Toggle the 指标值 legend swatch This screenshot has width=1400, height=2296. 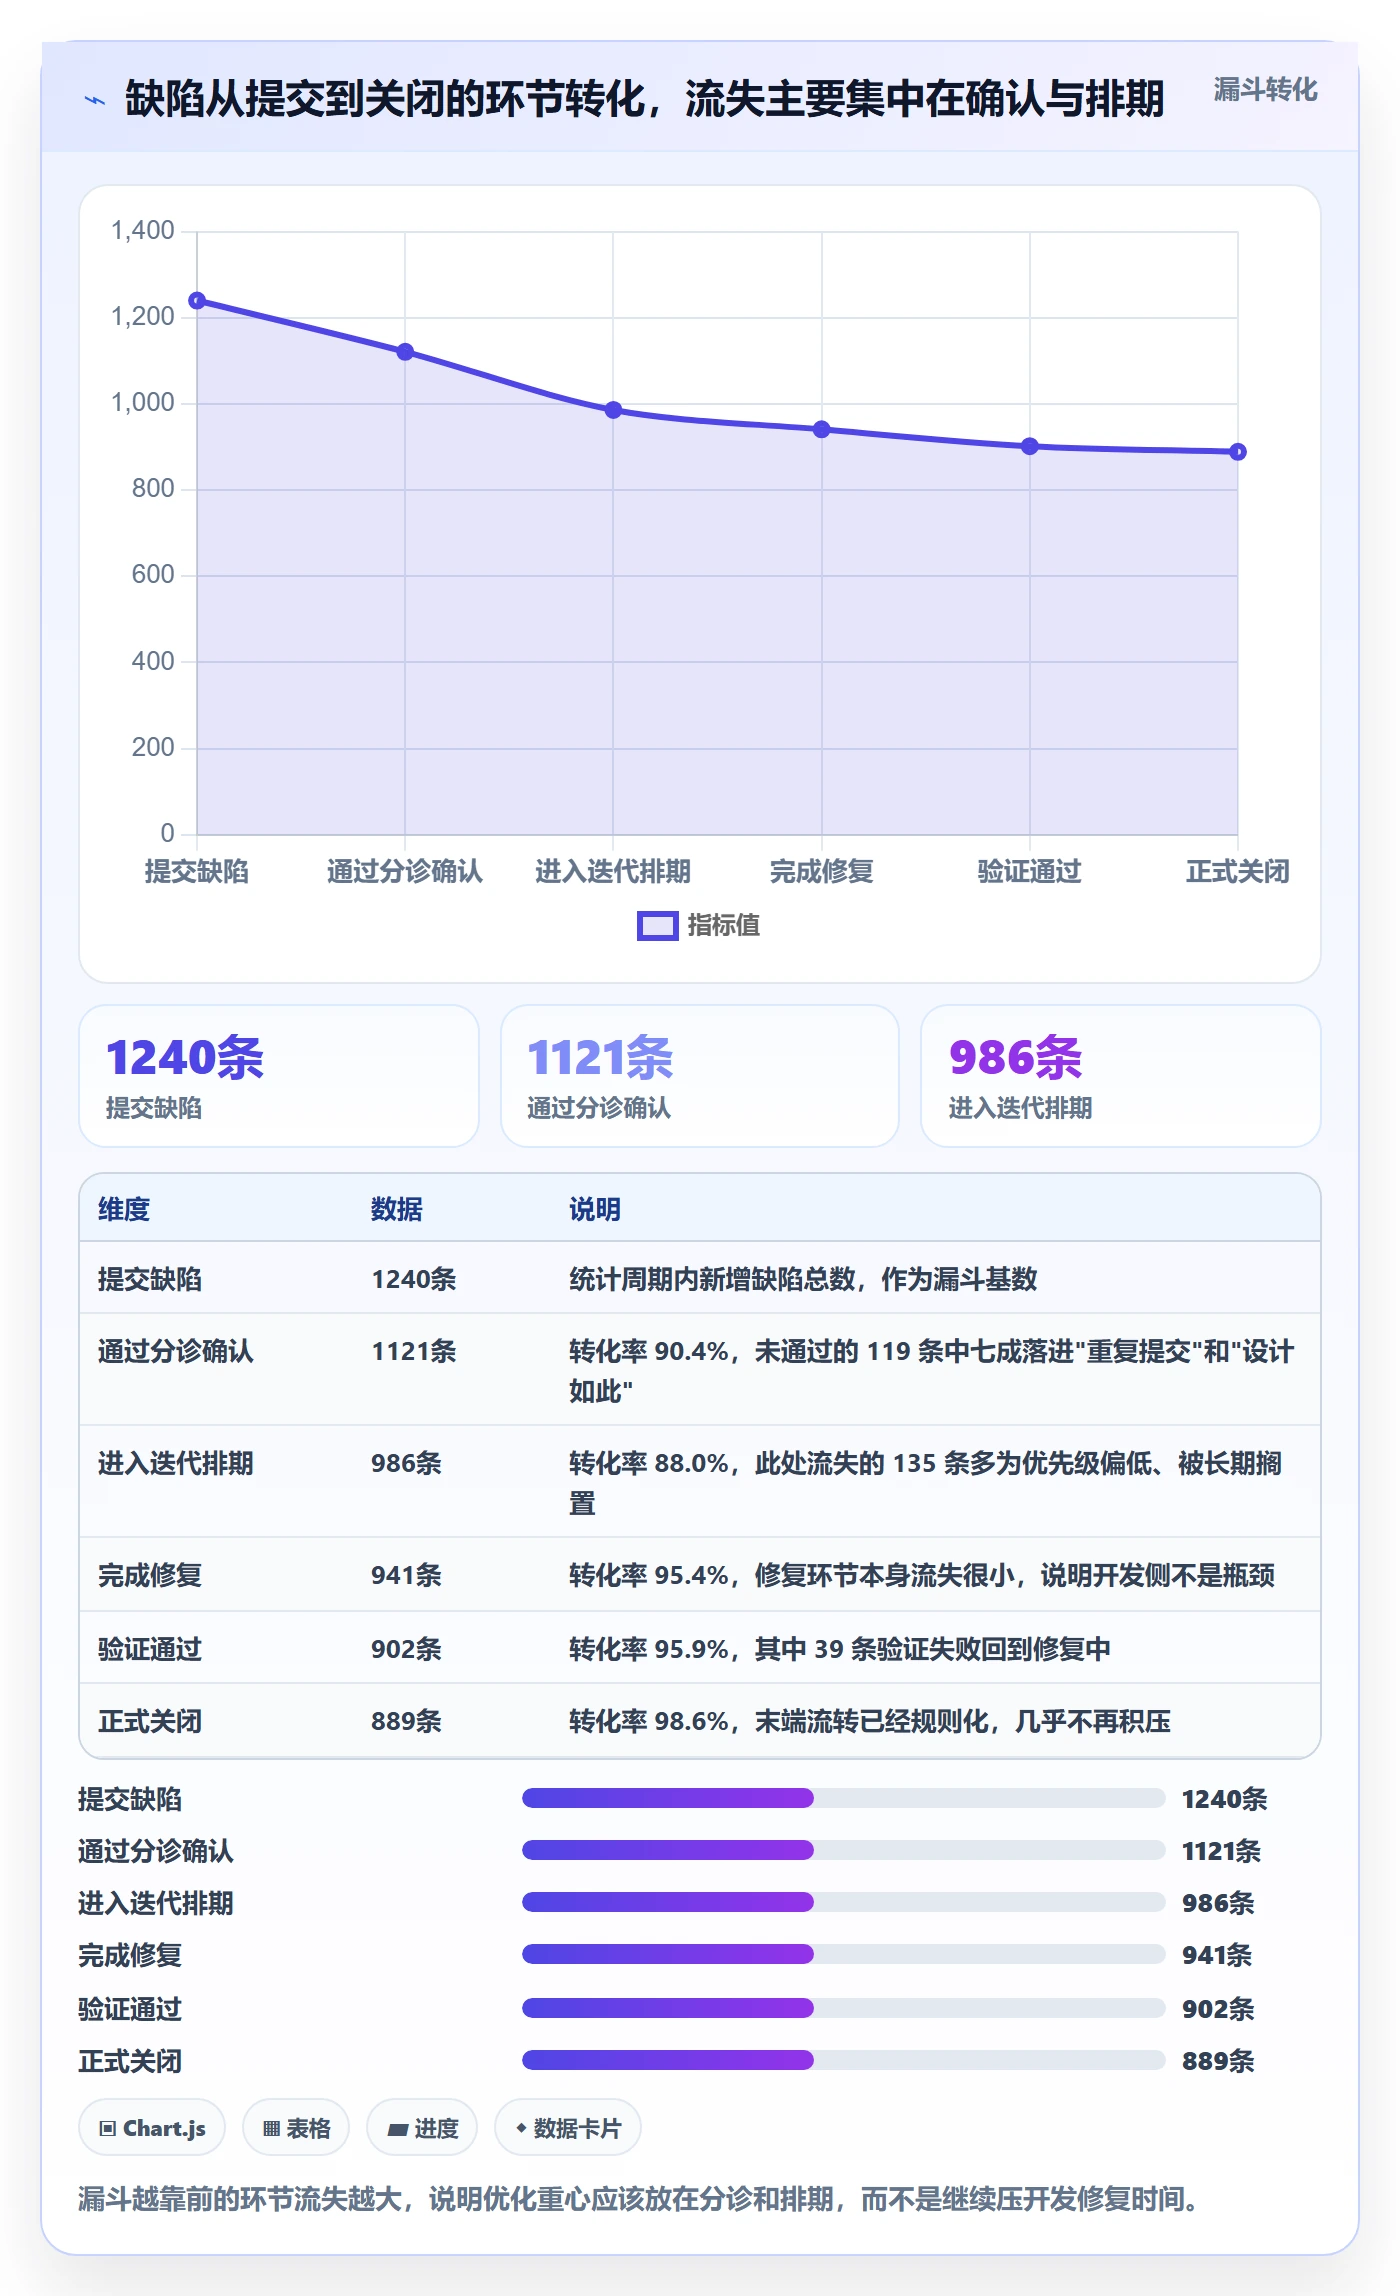point(657,926)
